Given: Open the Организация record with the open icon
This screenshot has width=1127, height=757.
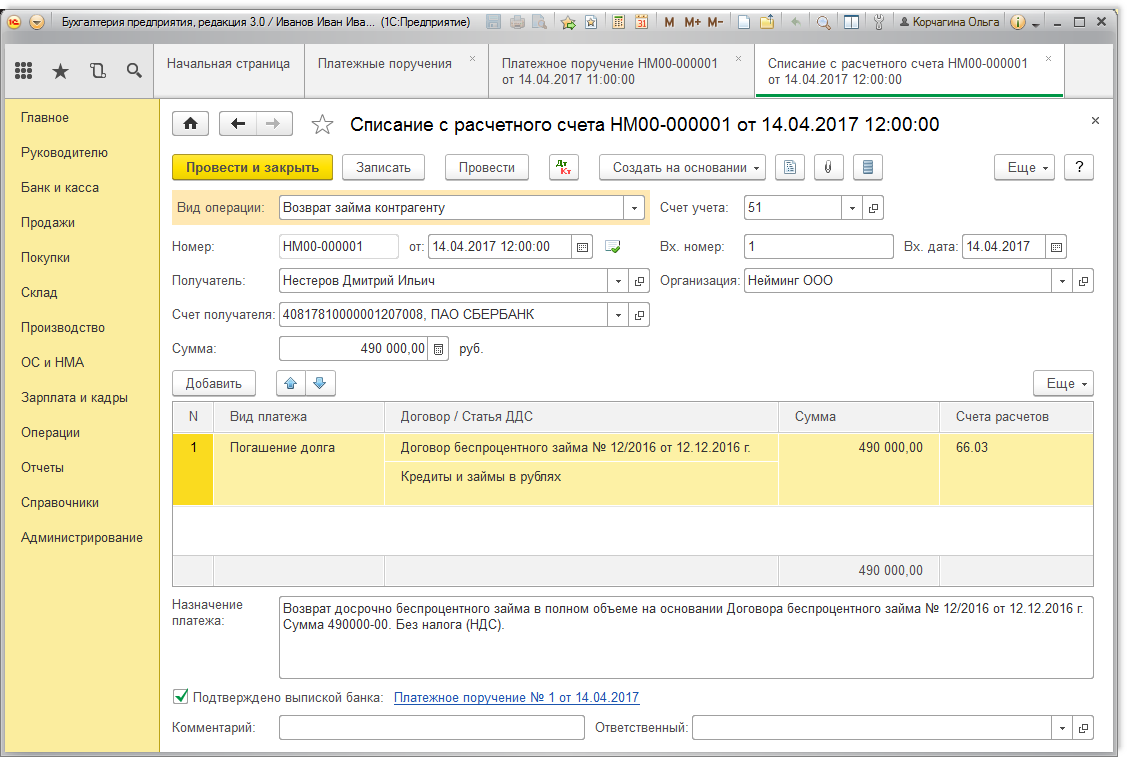Looking at the screenshot, I should pos(1083,281).
